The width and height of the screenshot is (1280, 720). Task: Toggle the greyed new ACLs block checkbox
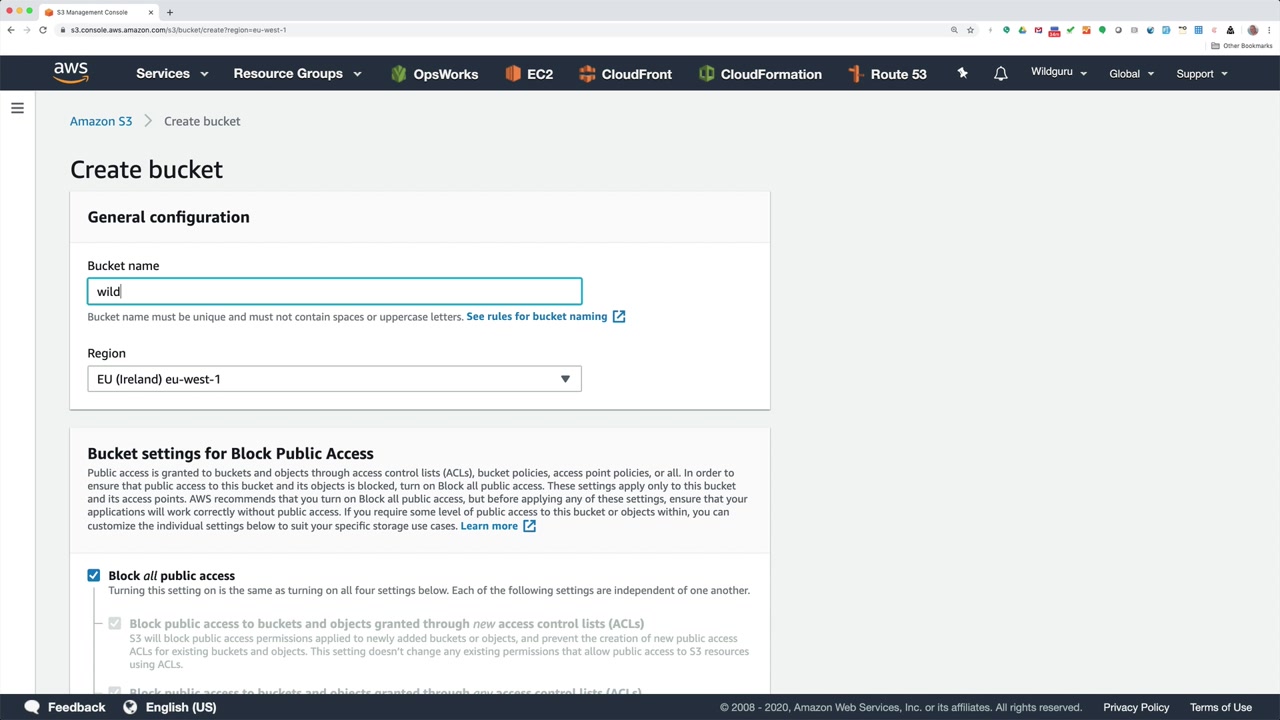click(115, 624)
